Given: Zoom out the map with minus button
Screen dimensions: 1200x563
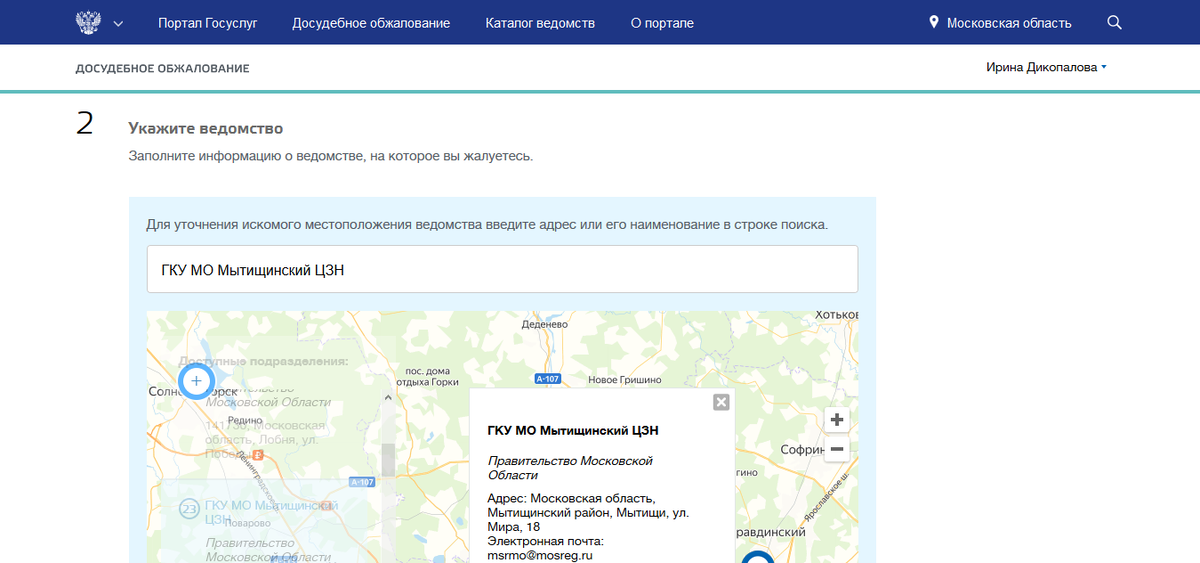Looking at the screenshot, I should click(837, 449).
